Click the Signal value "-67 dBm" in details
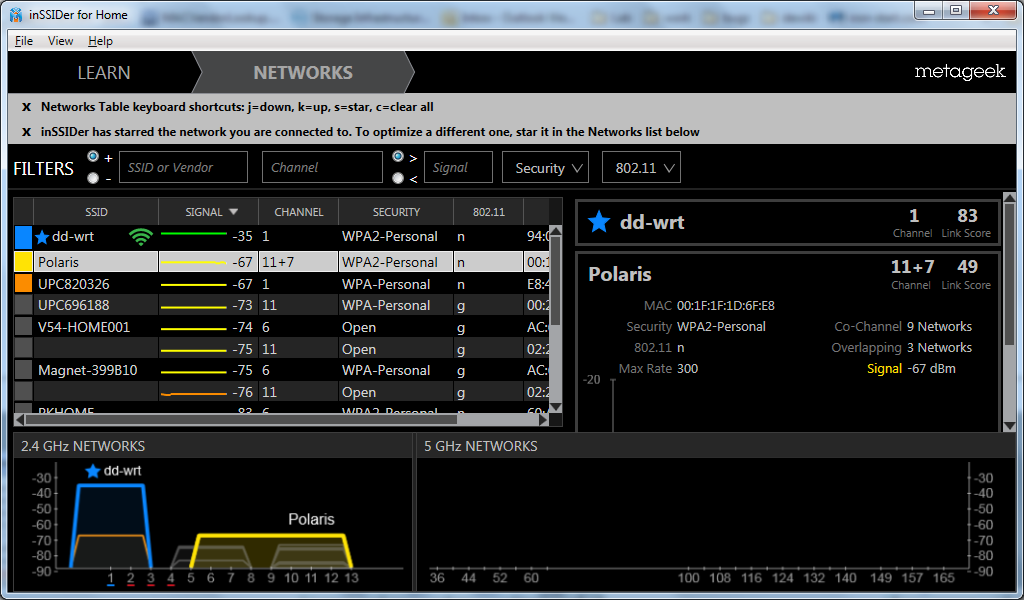The height and width of the screenshot is (600, 1024). [x=931, y=368]
